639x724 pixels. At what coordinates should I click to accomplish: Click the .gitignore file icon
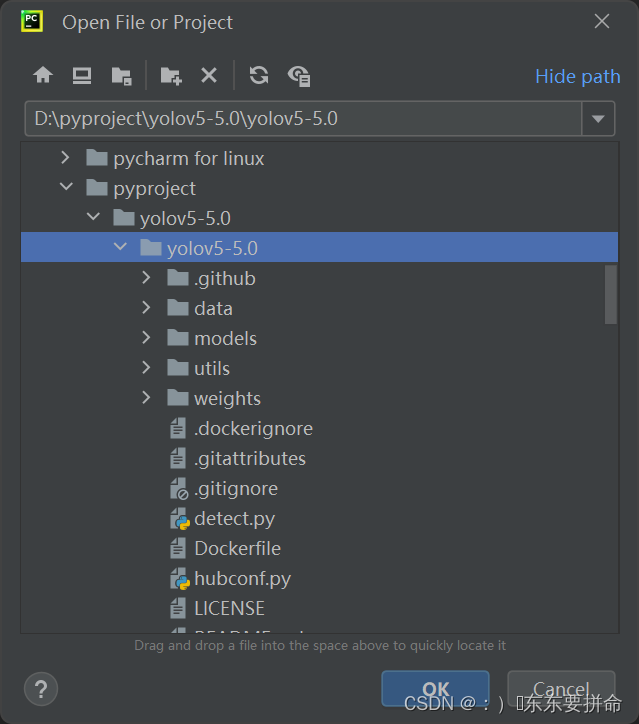179,489
